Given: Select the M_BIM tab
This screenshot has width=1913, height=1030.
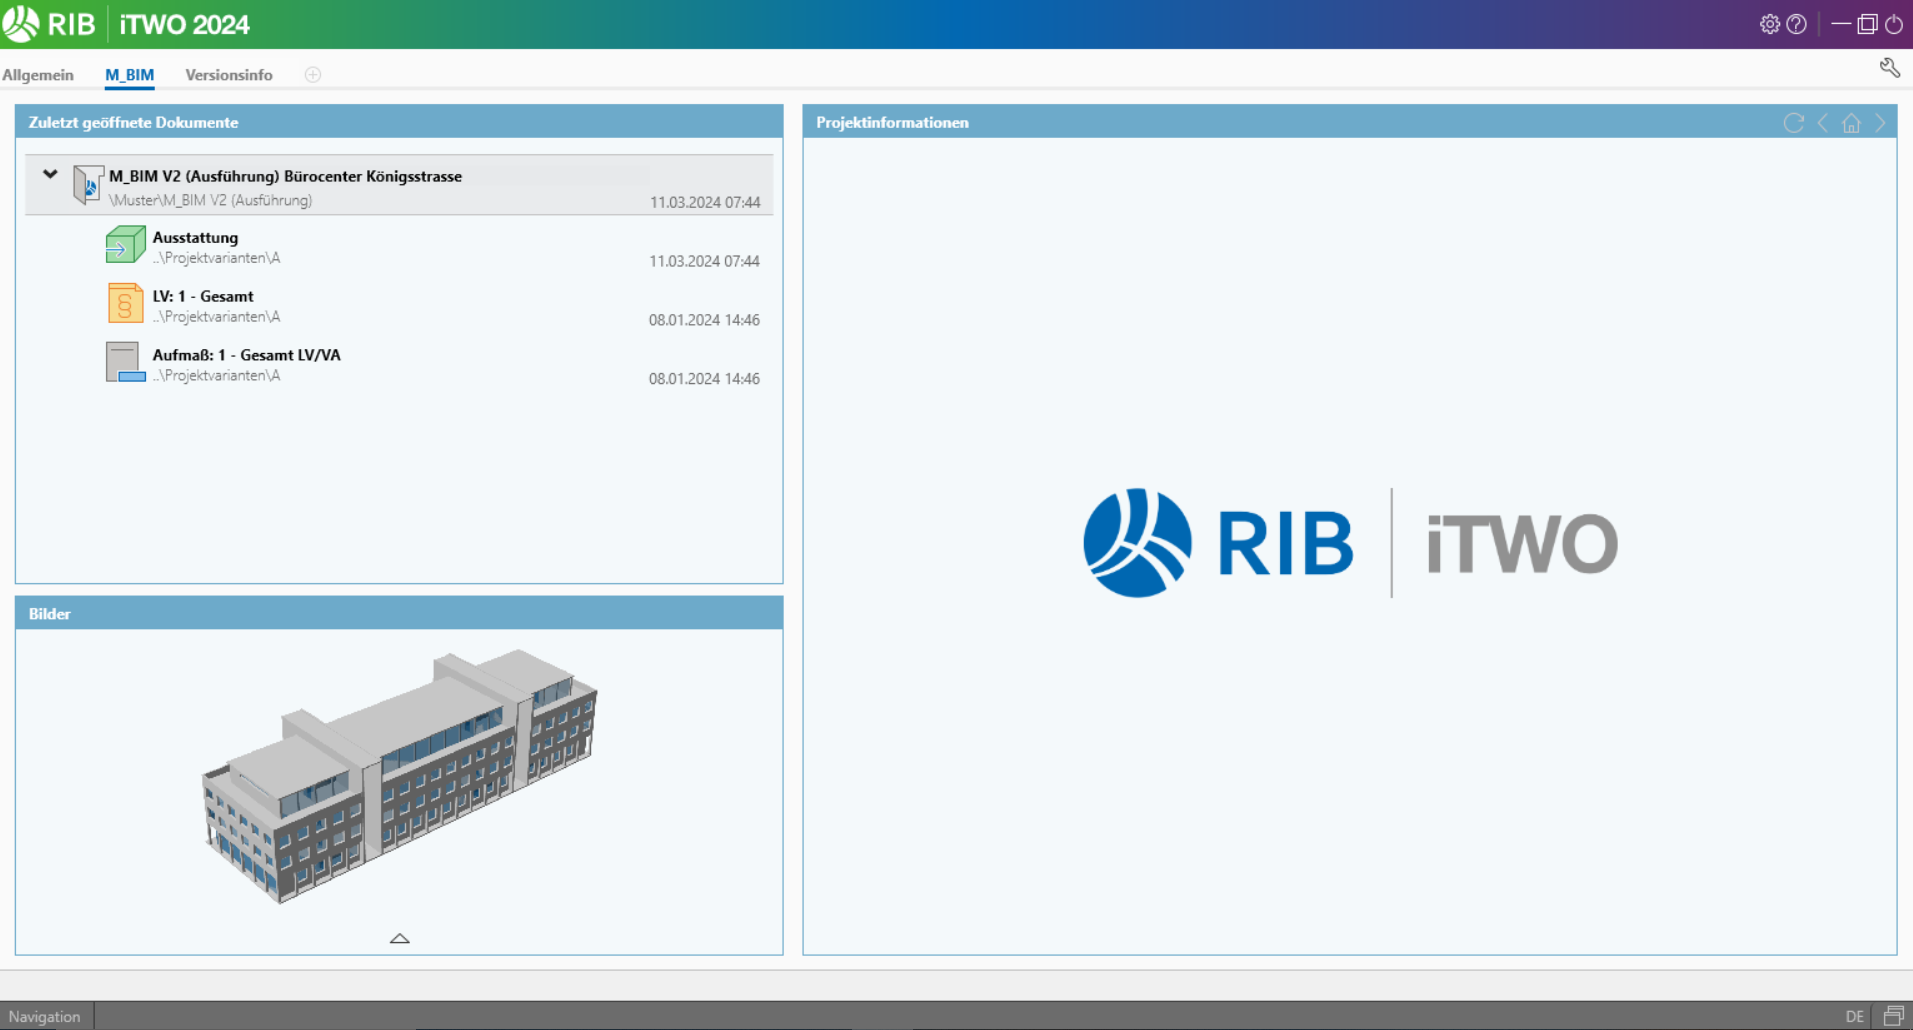Looking at the screenshot, I should [130, 75].
